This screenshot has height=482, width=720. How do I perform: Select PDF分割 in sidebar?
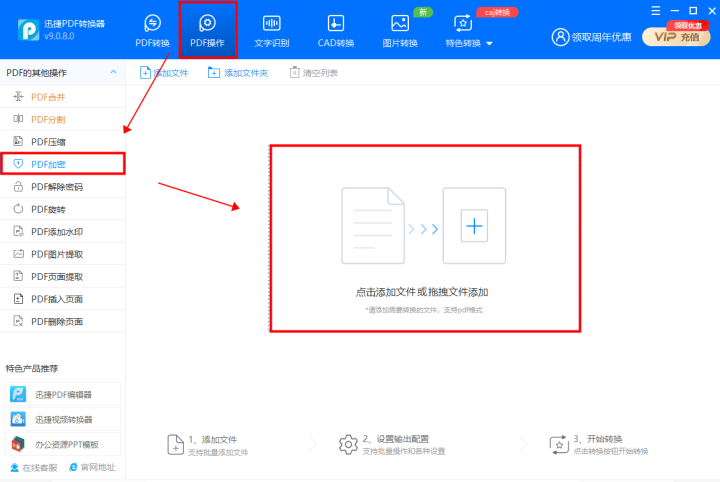point(62,119)
